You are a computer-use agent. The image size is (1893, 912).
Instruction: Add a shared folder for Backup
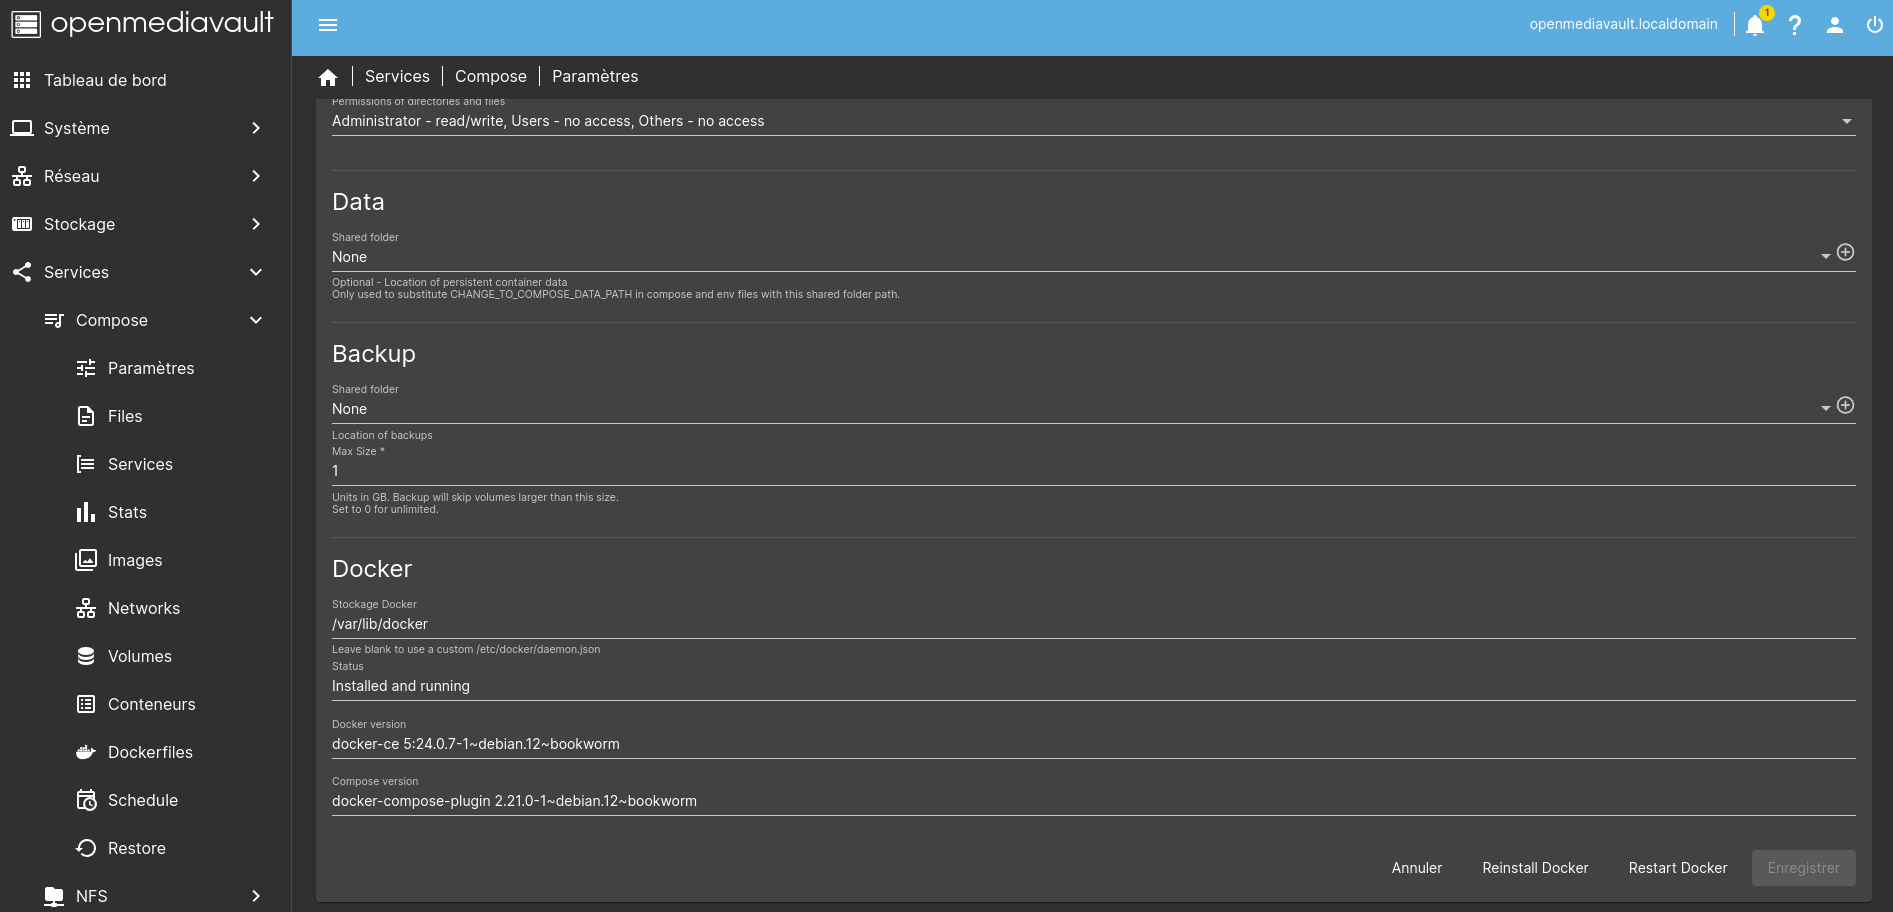pos(1846,405)
